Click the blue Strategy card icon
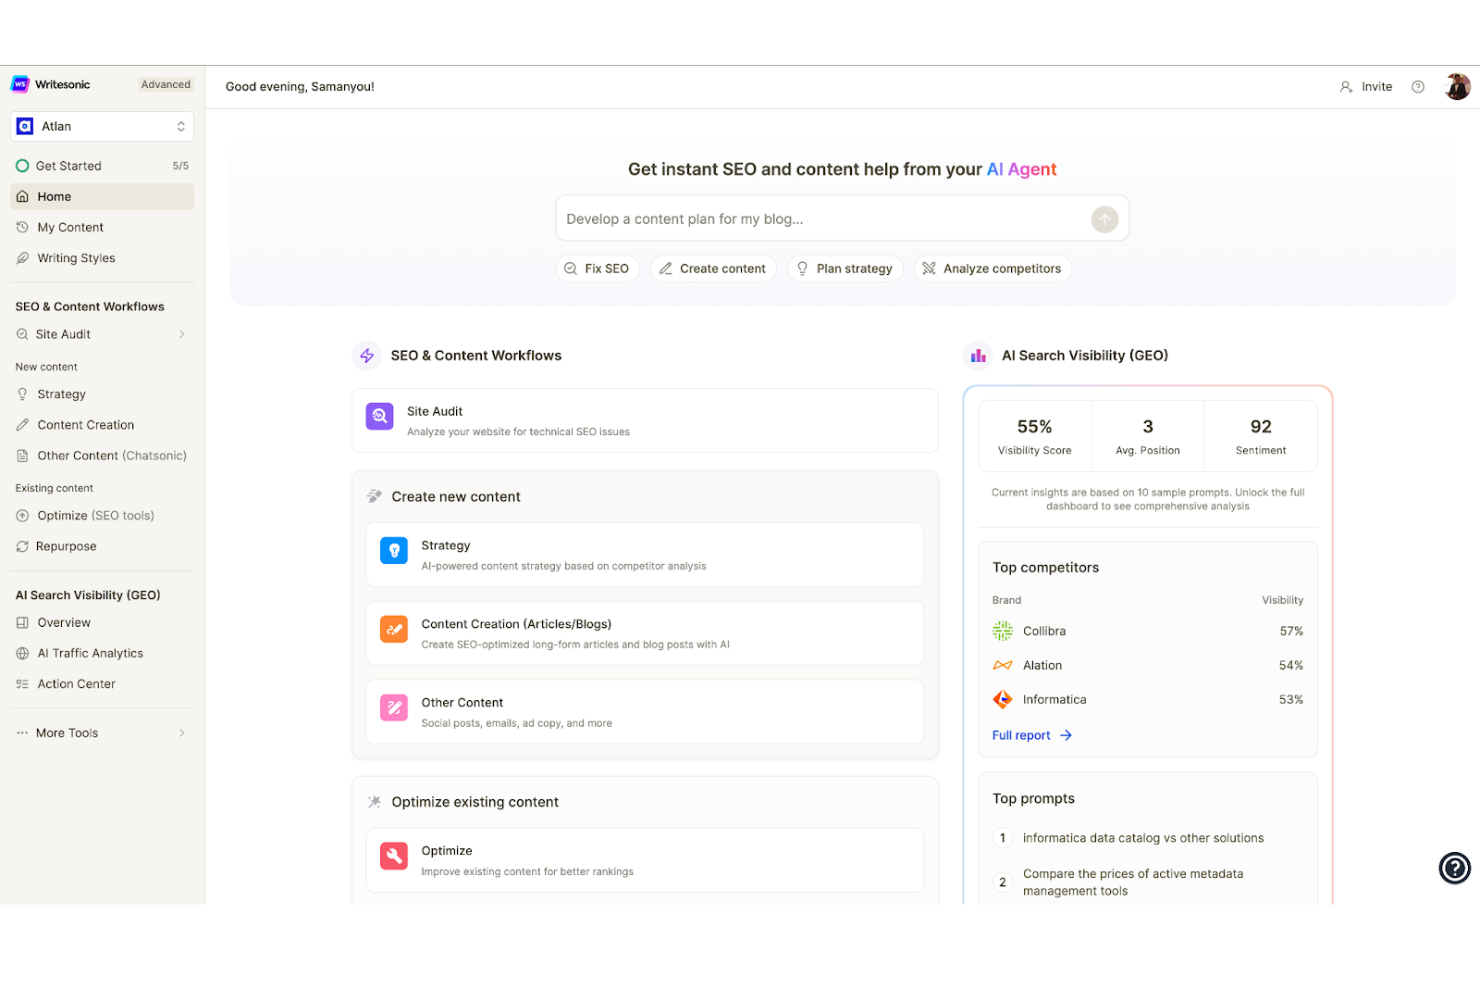1480x987 pixels. point(394,551)
